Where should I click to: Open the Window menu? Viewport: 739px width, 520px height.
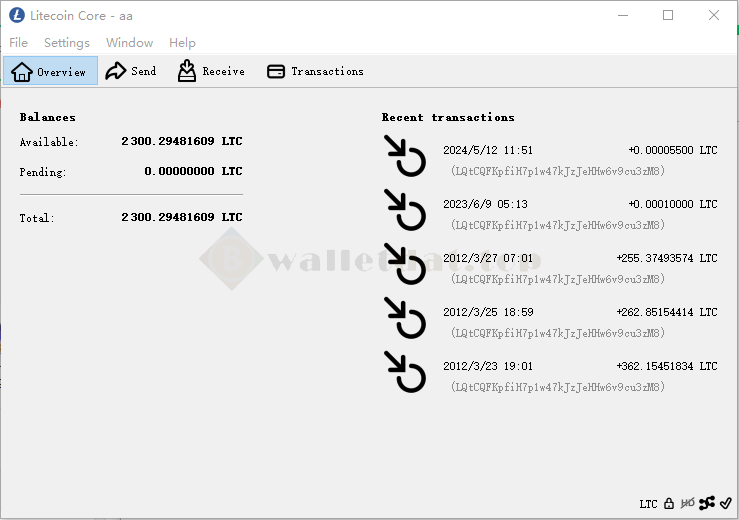(x=130, y=43)
